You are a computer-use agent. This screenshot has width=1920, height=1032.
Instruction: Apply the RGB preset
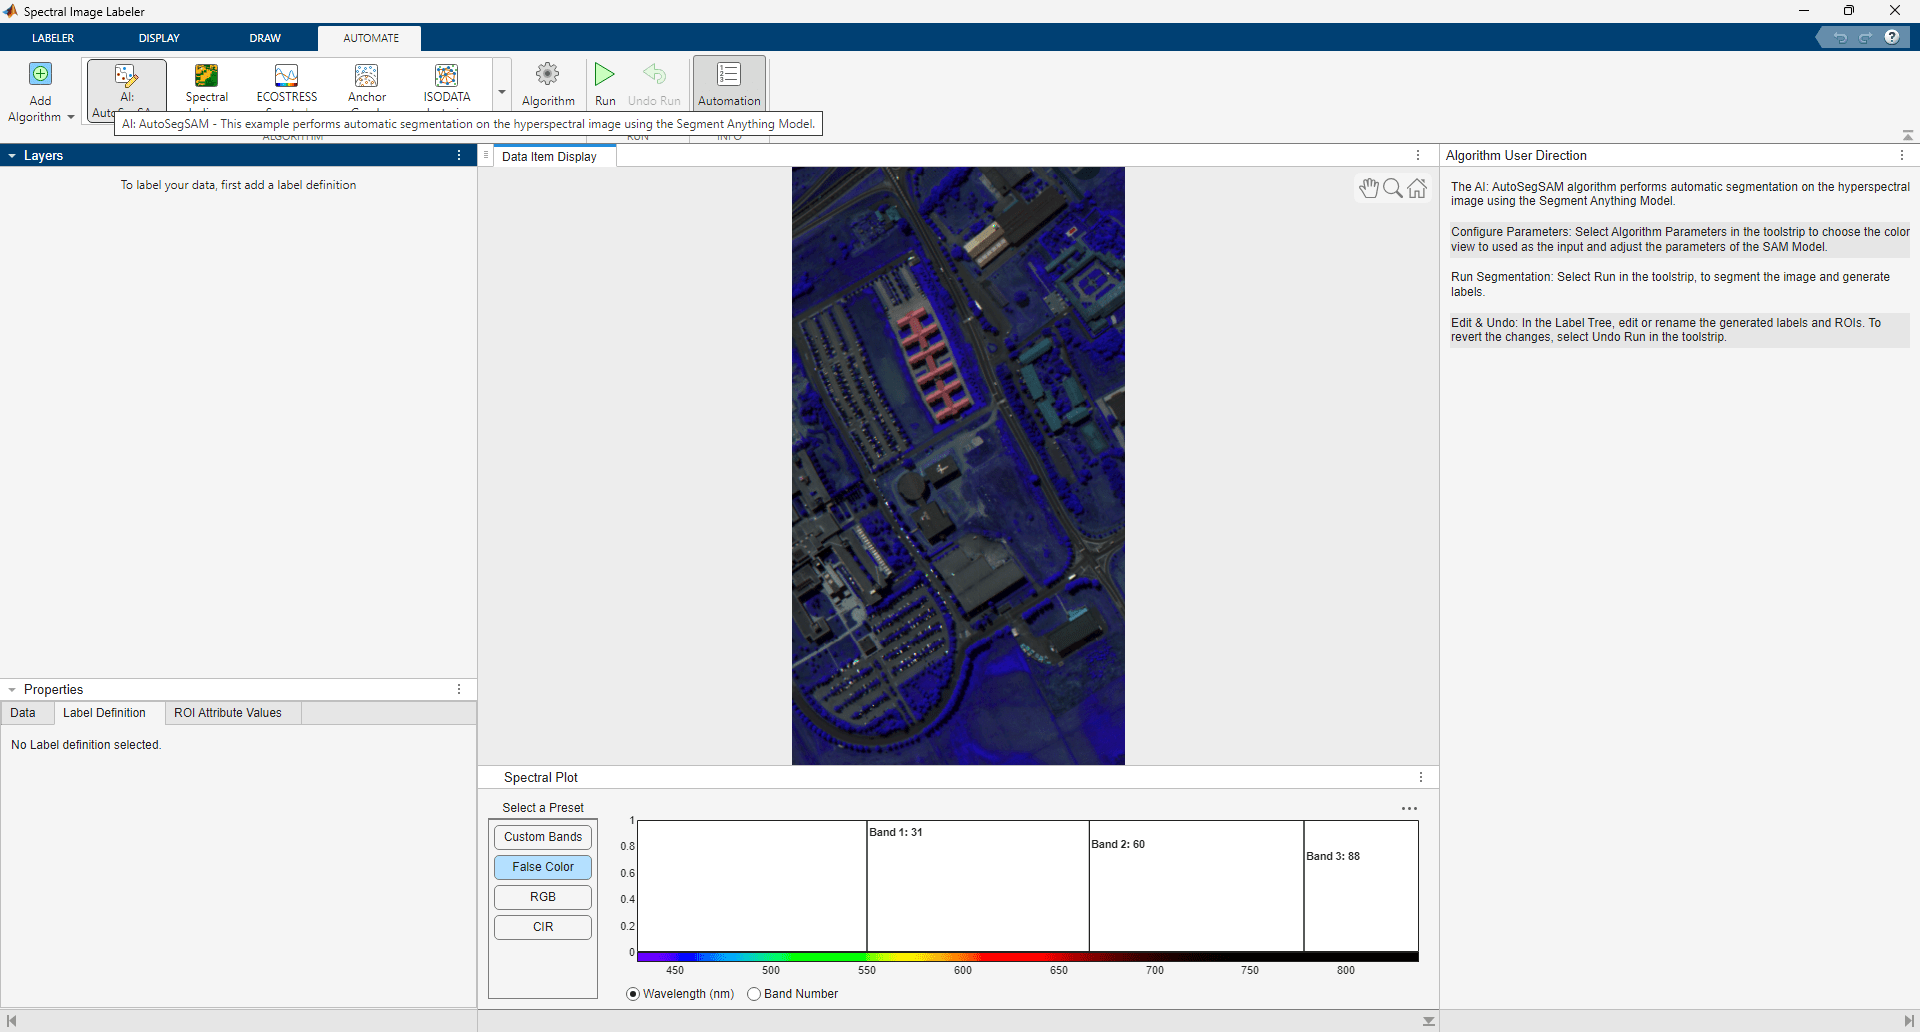542,897
